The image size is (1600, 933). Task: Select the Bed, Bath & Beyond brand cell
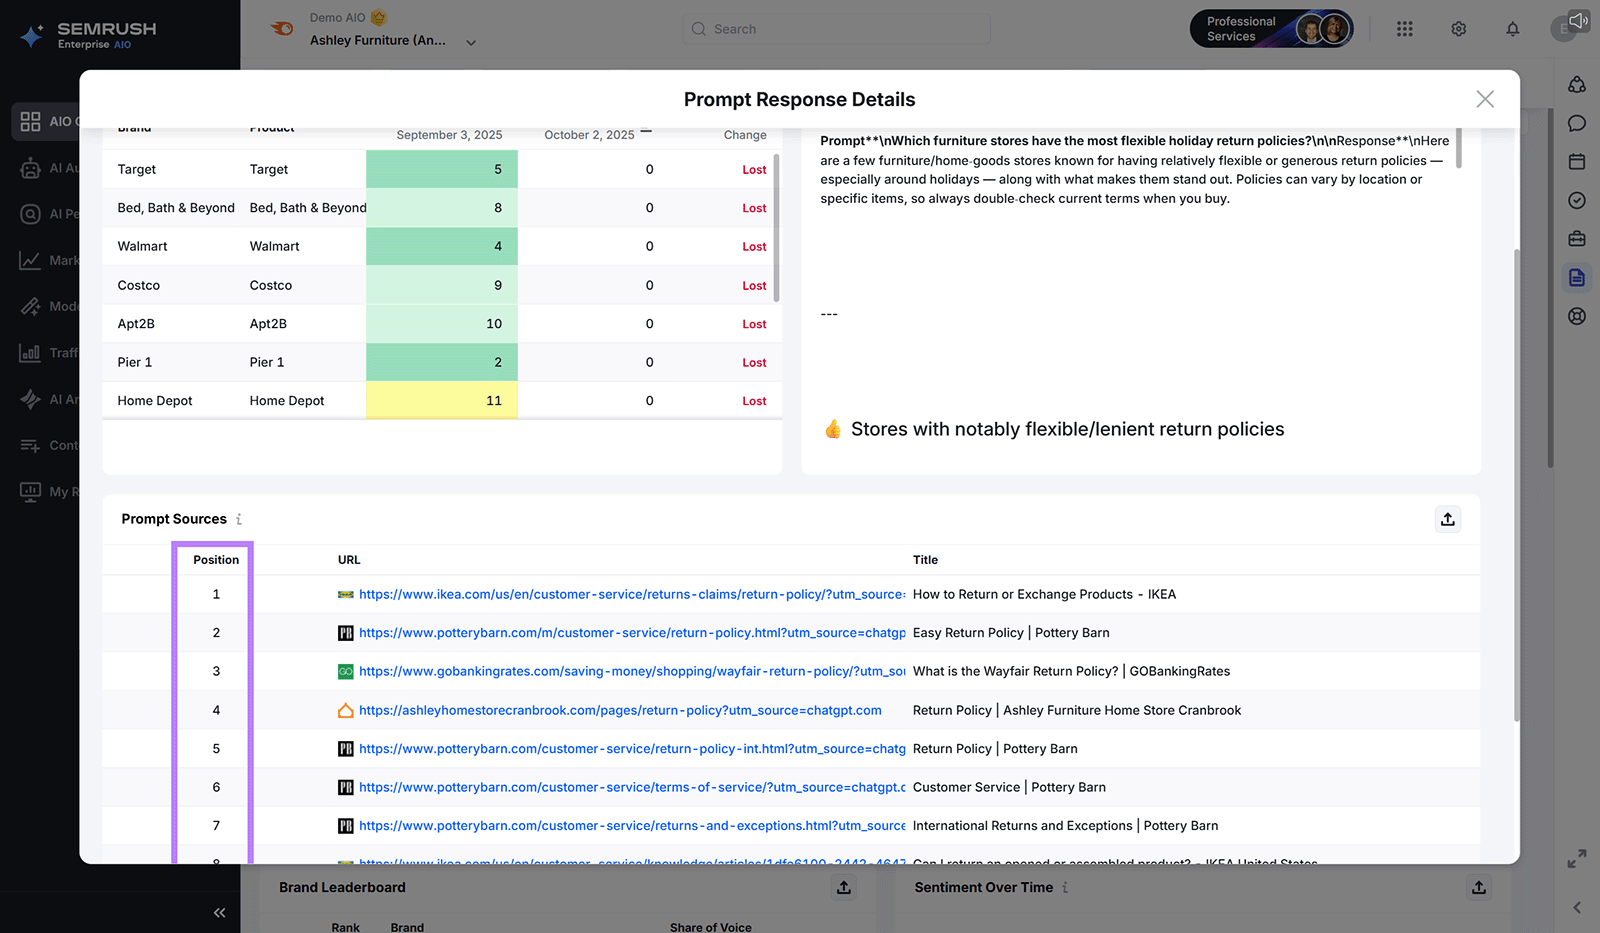[176, 208]
